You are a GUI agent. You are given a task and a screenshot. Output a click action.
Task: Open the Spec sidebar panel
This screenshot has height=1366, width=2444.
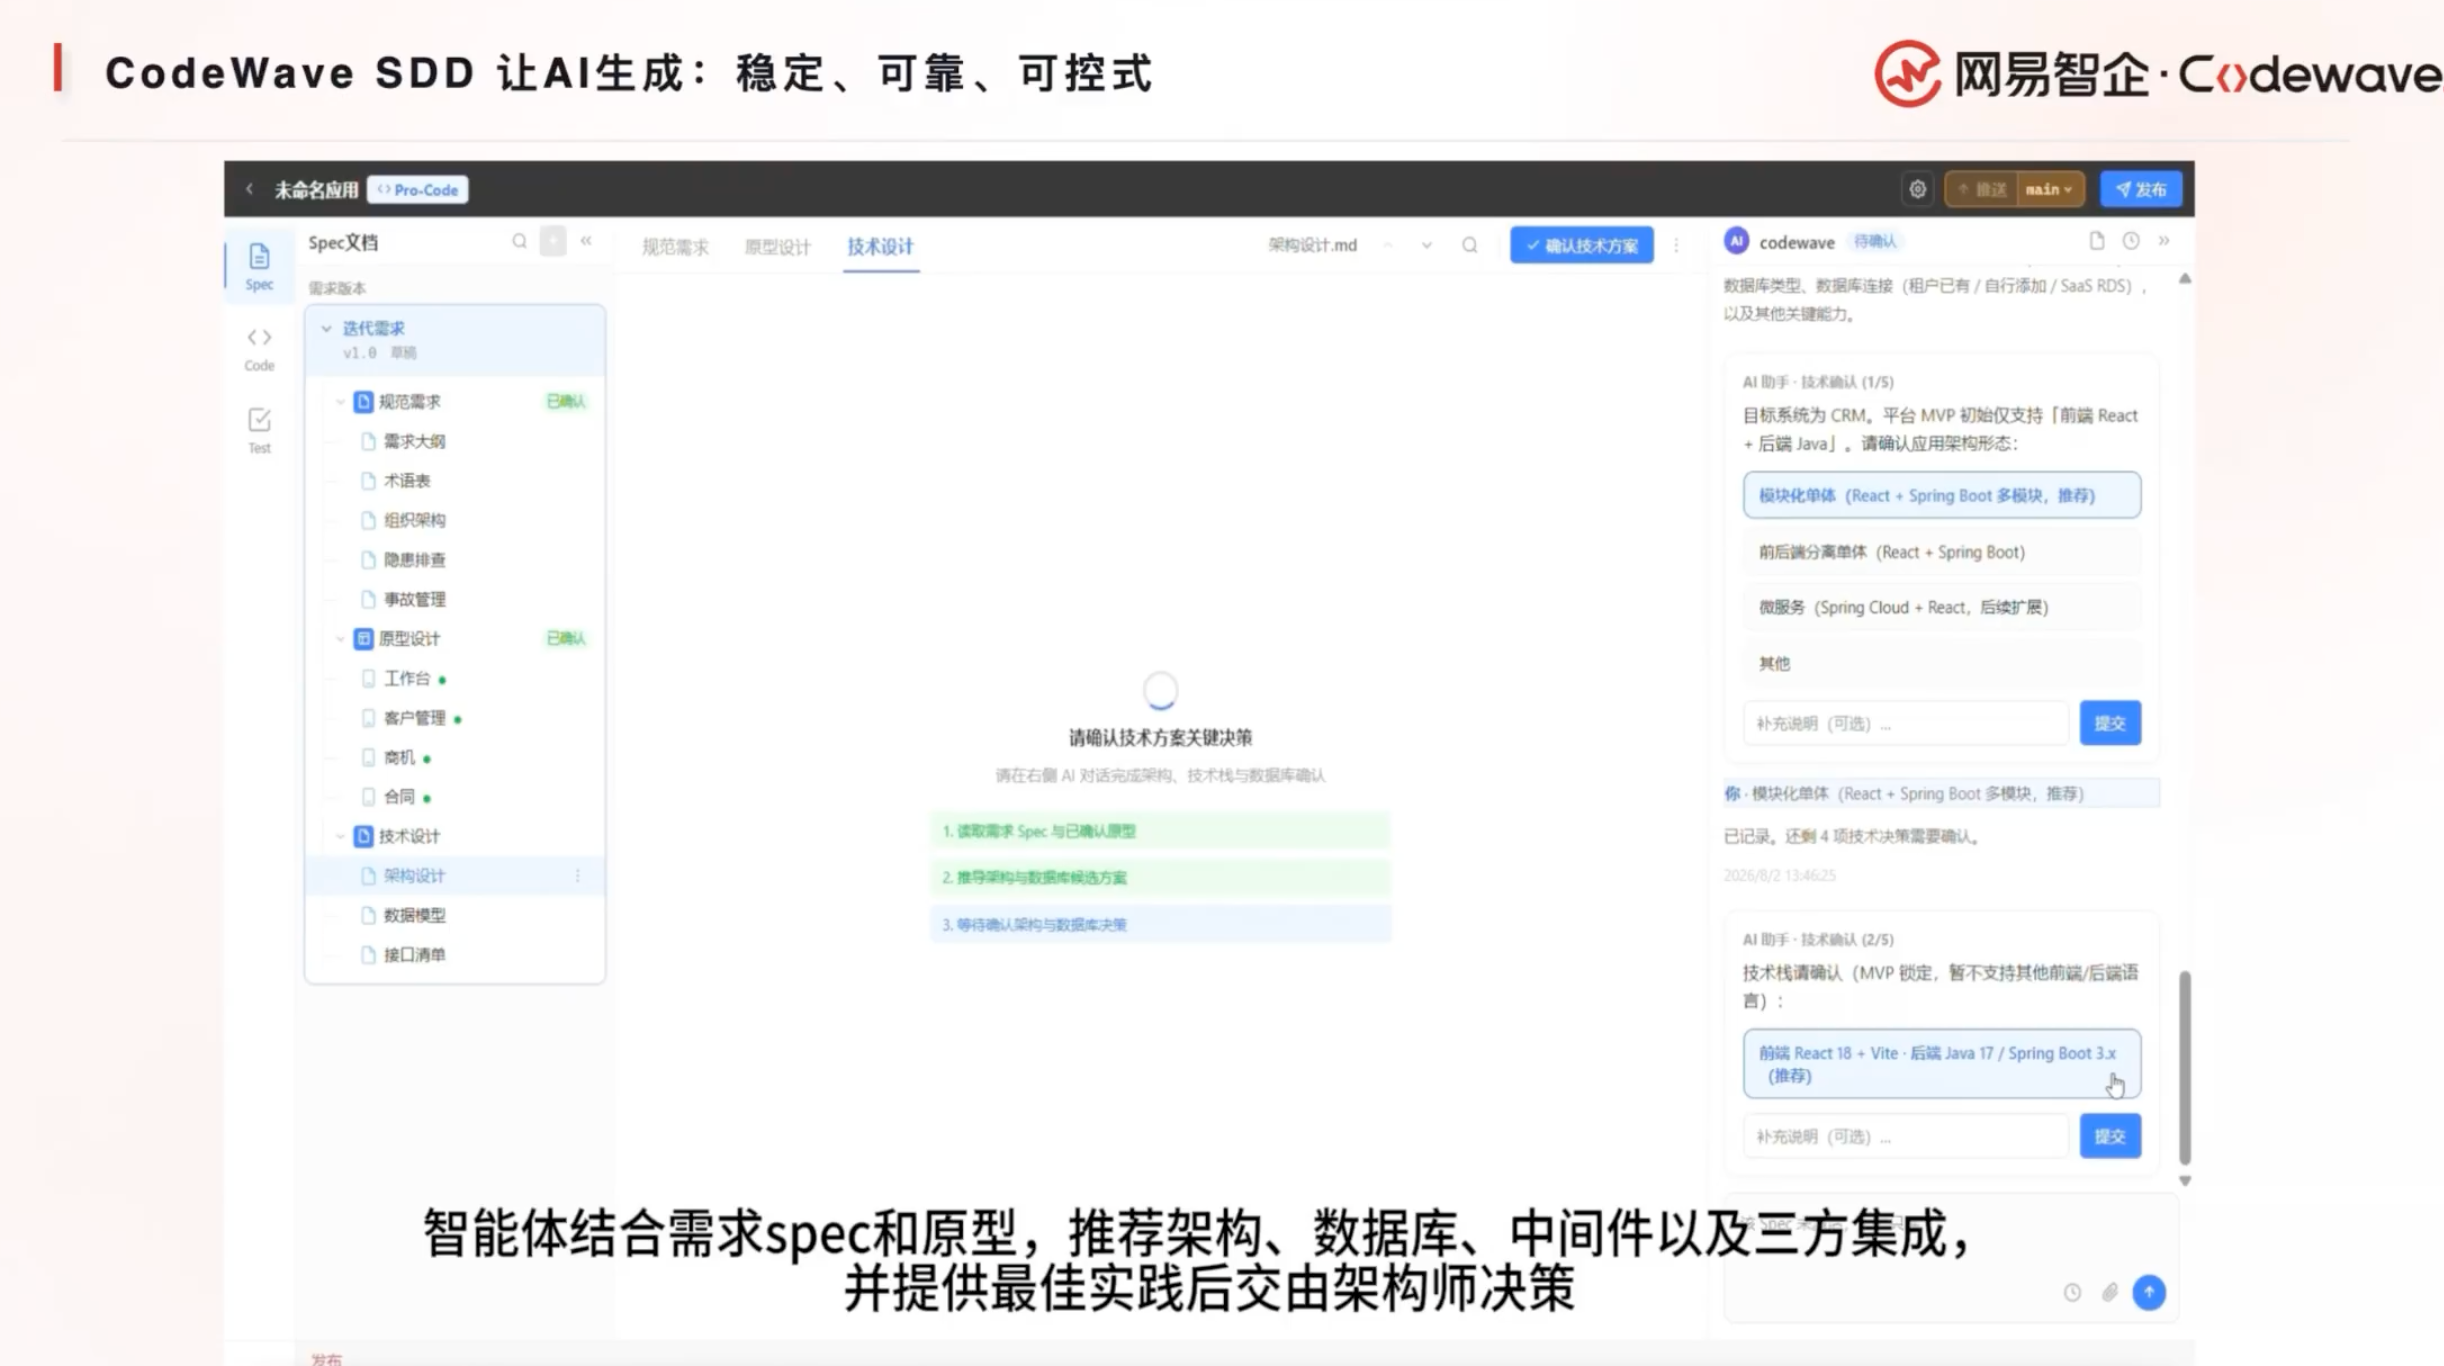pos(259,265)
